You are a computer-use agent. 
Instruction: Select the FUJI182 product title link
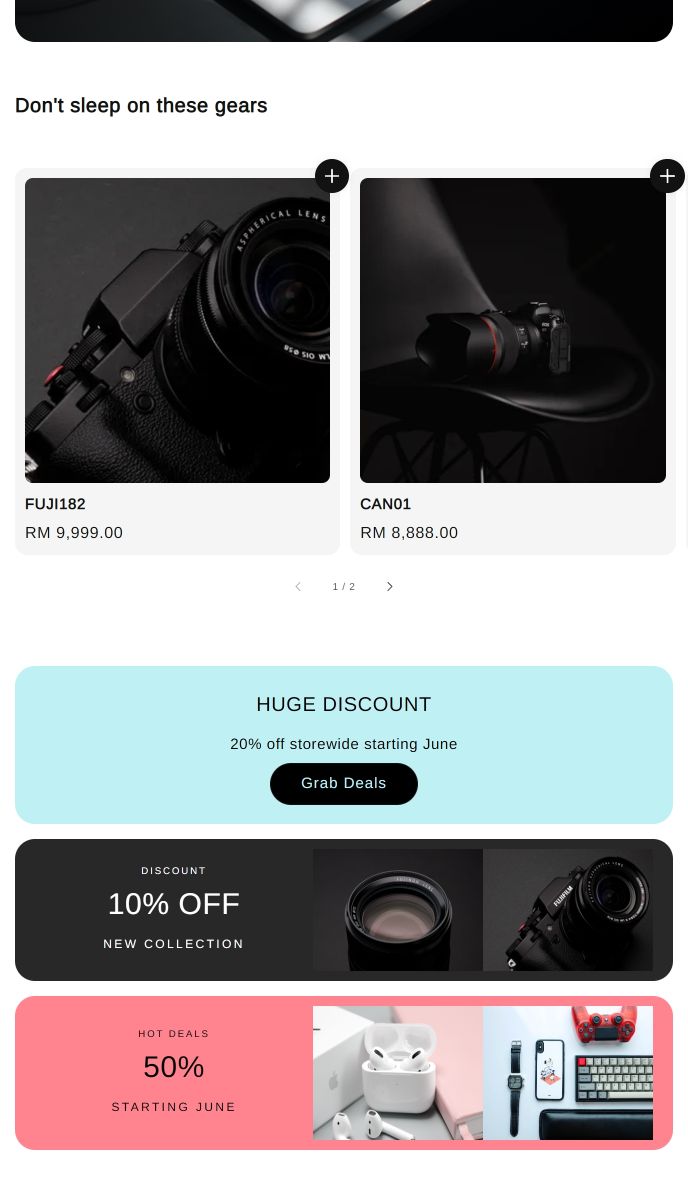click(x=55, y=504)
